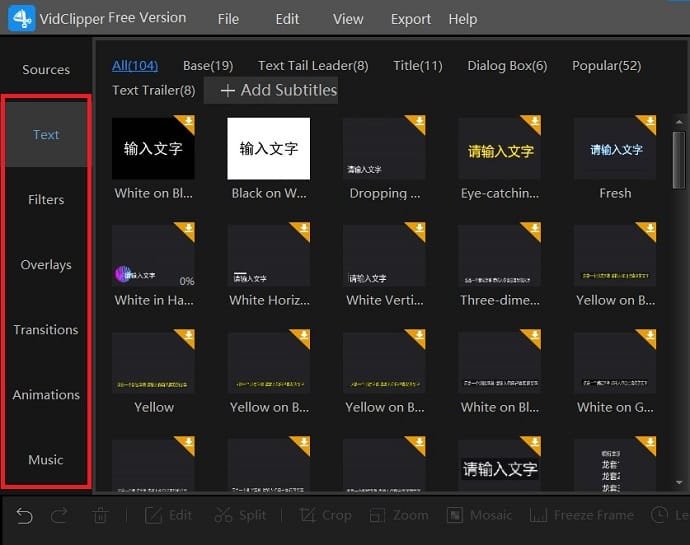Select the Dropping text thumbnail
The height and width of the screenshot is (545, 690).
384,148
